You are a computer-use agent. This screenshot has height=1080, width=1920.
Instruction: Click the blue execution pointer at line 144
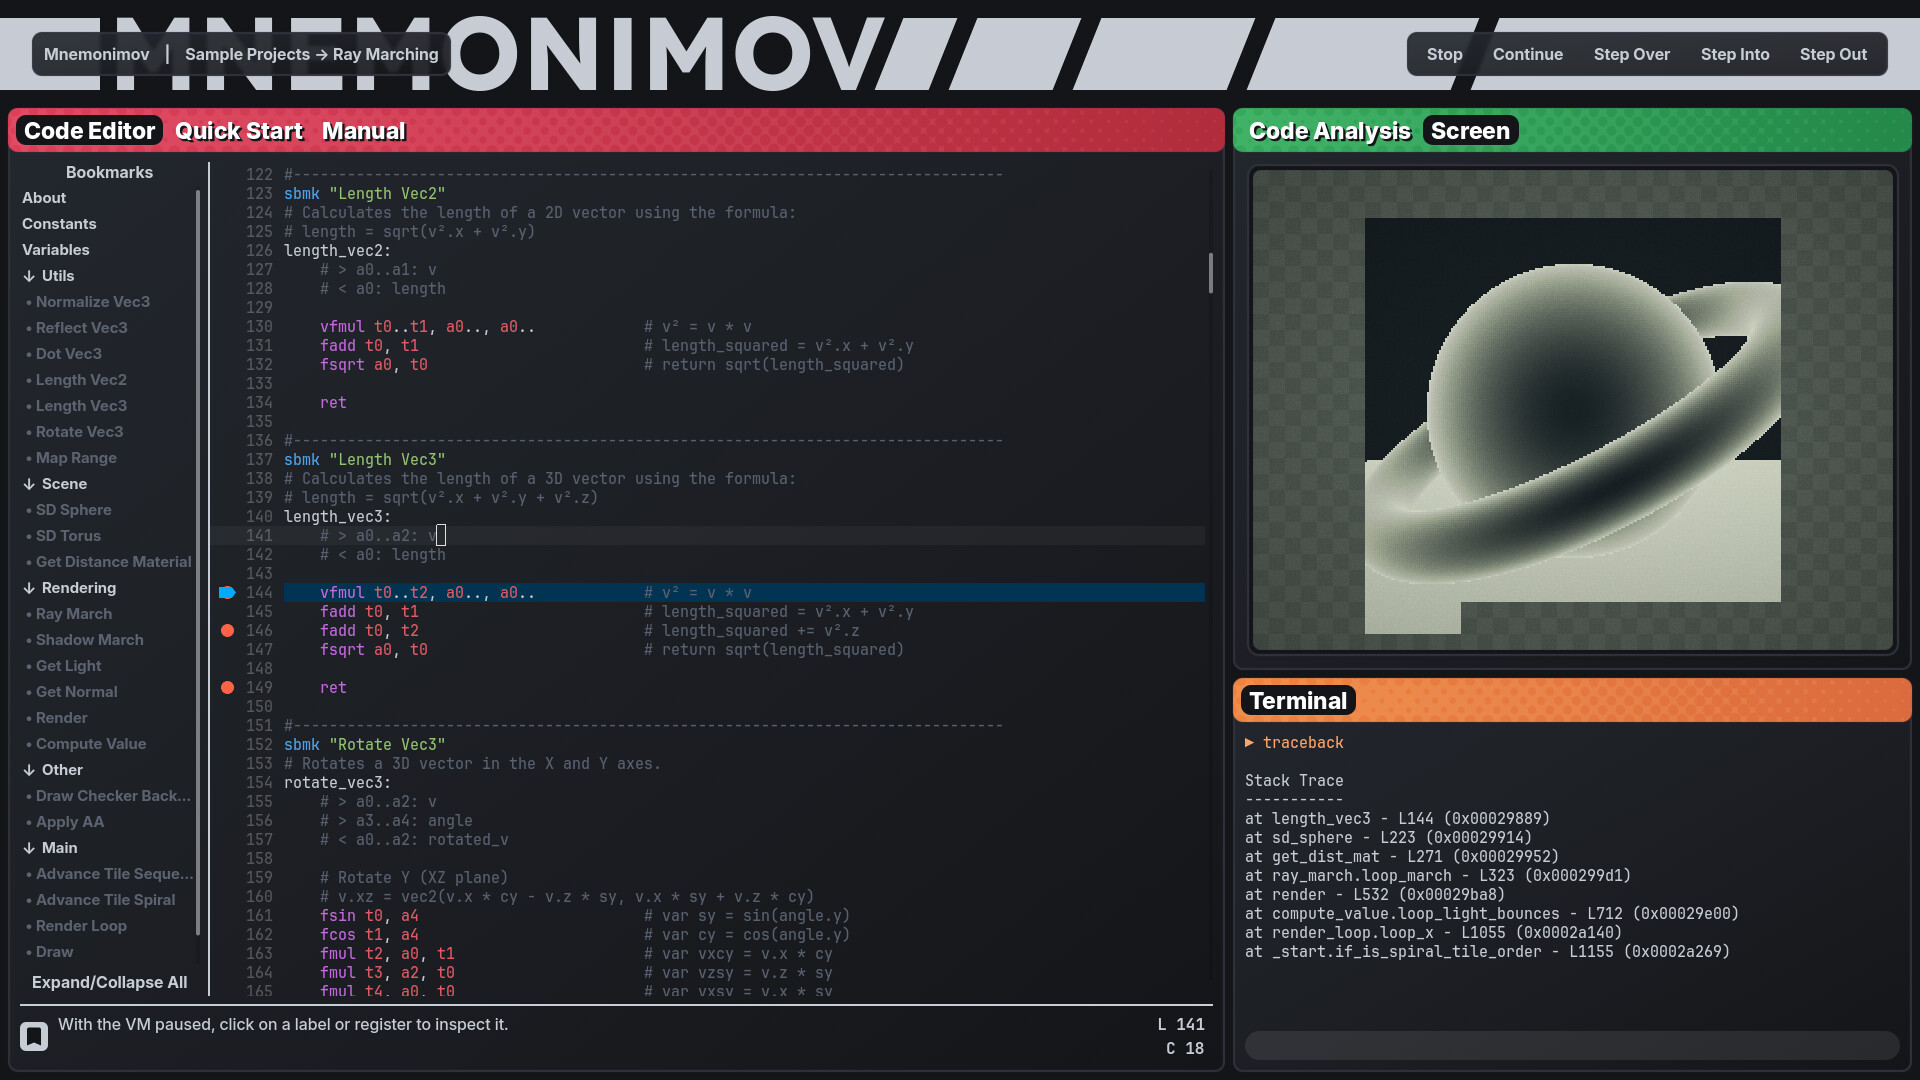(228, 593)
